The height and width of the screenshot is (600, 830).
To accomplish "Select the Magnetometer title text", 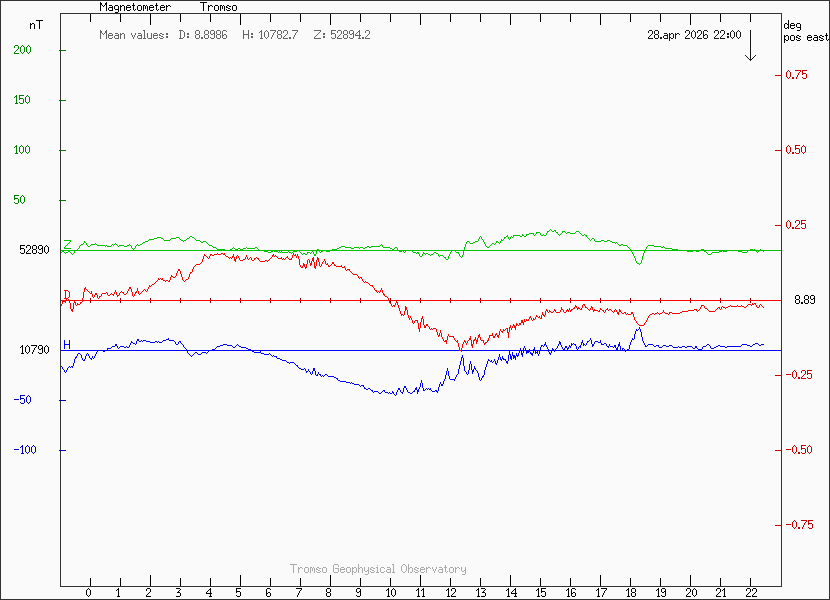I will 135,7.
